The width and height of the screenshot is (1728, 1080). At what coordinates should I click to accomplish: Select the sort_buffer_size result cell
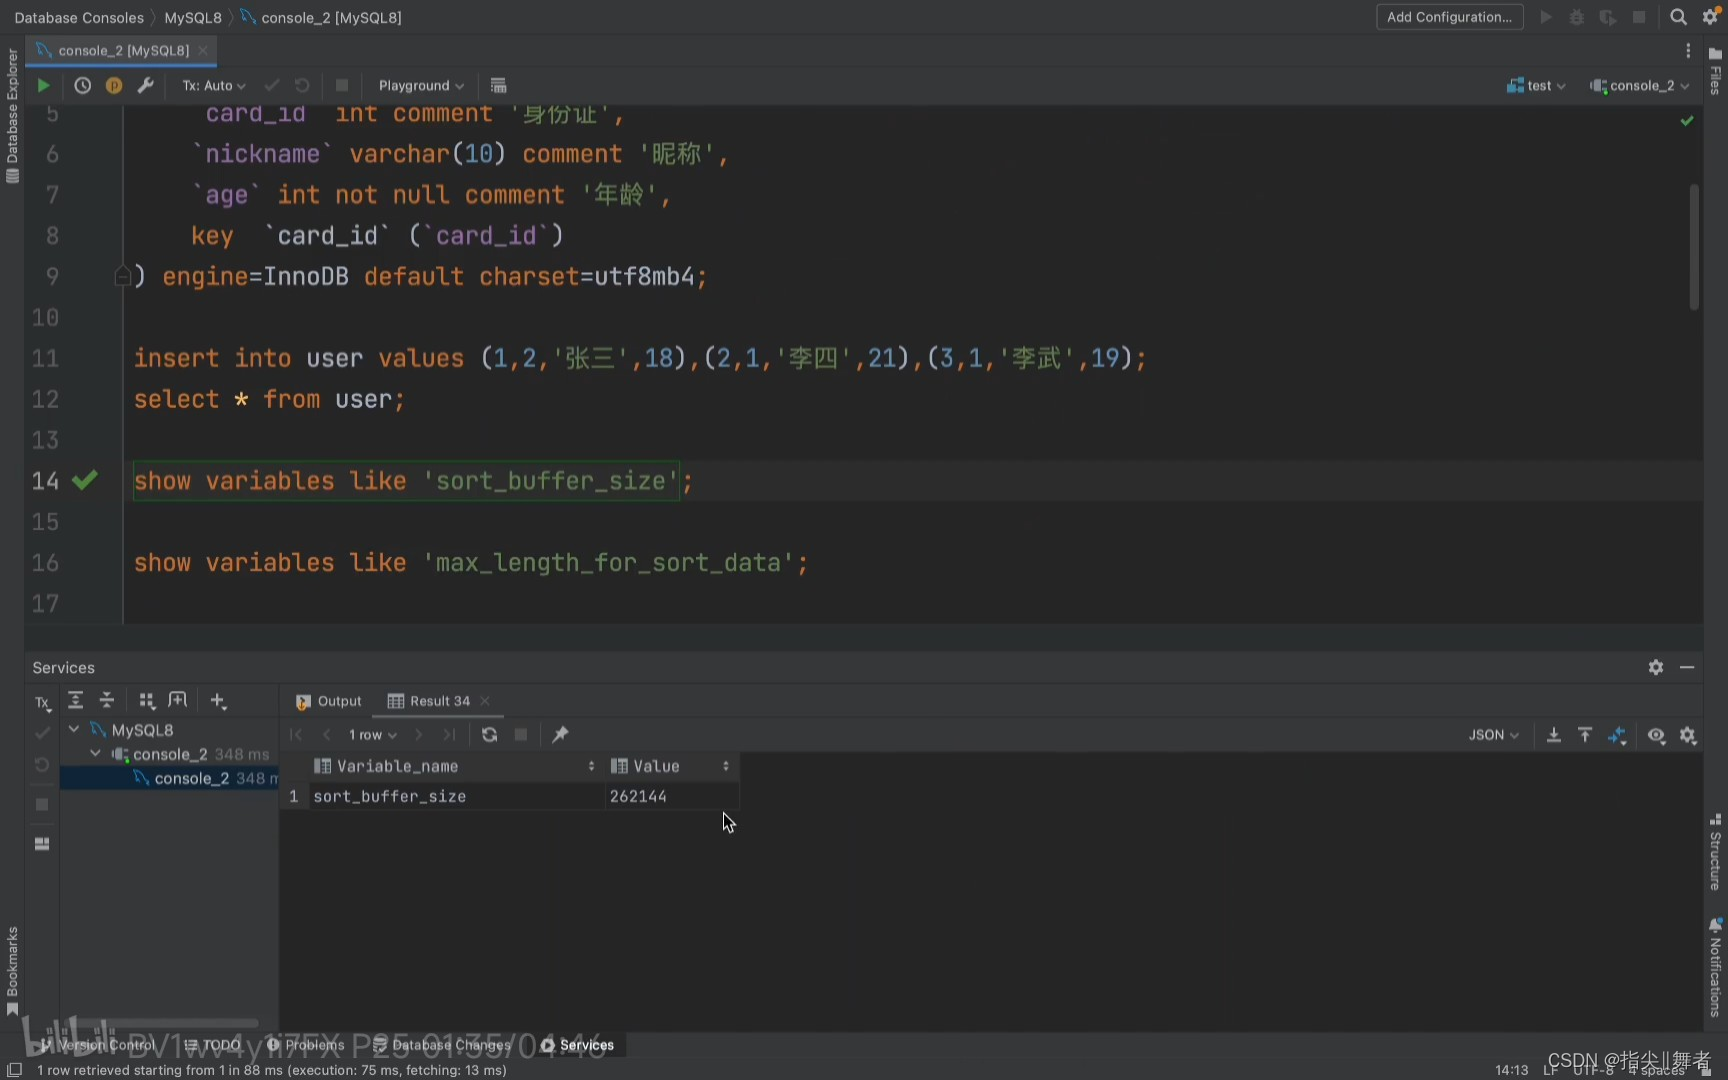455,796
